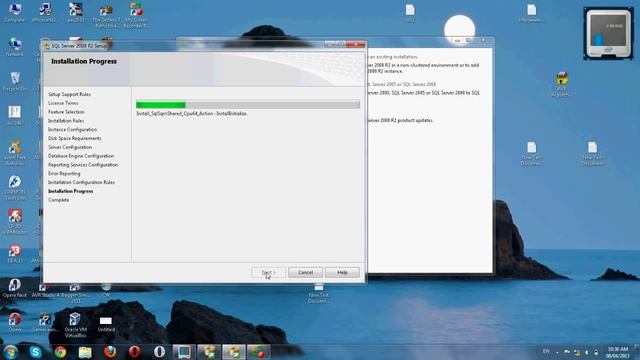Select Disk Space Requirements step
This screenshot has height=360, width=640.
(x=74, y=138)
